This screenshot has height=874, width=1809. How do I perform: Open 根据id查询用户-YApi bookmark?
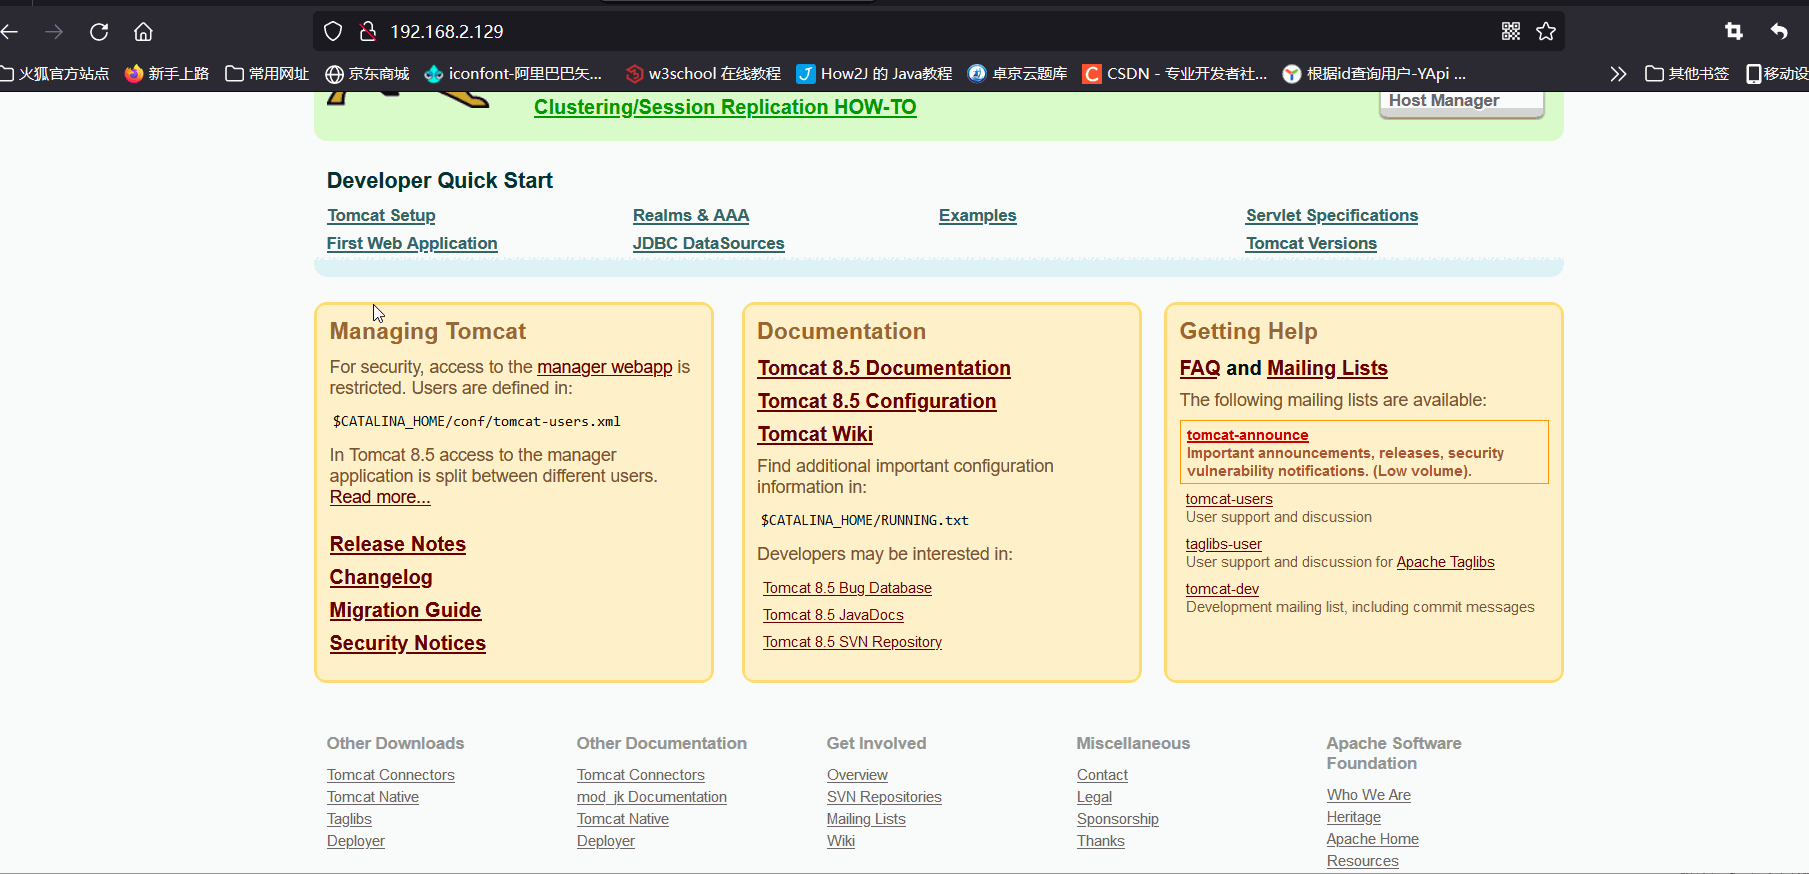[x=1375, y=74]
